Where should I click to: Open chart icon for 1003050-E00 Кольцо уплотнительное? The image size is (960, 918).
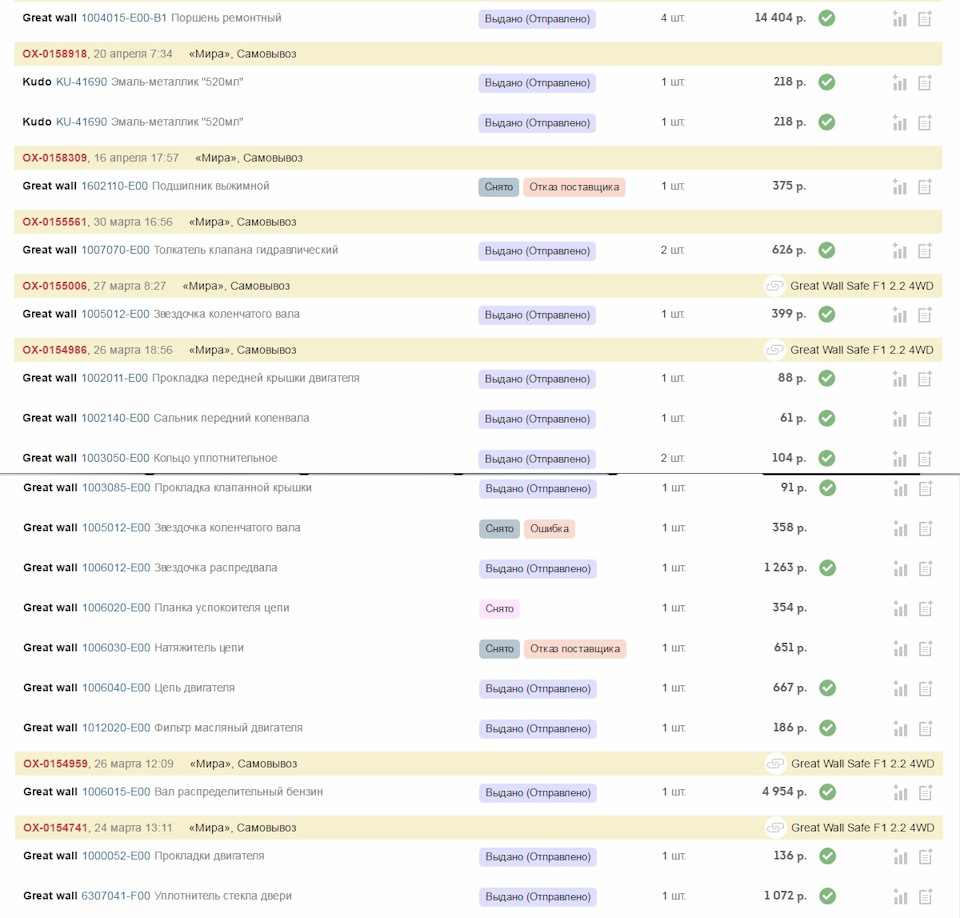pyautogui.click(x=899, y=459)
